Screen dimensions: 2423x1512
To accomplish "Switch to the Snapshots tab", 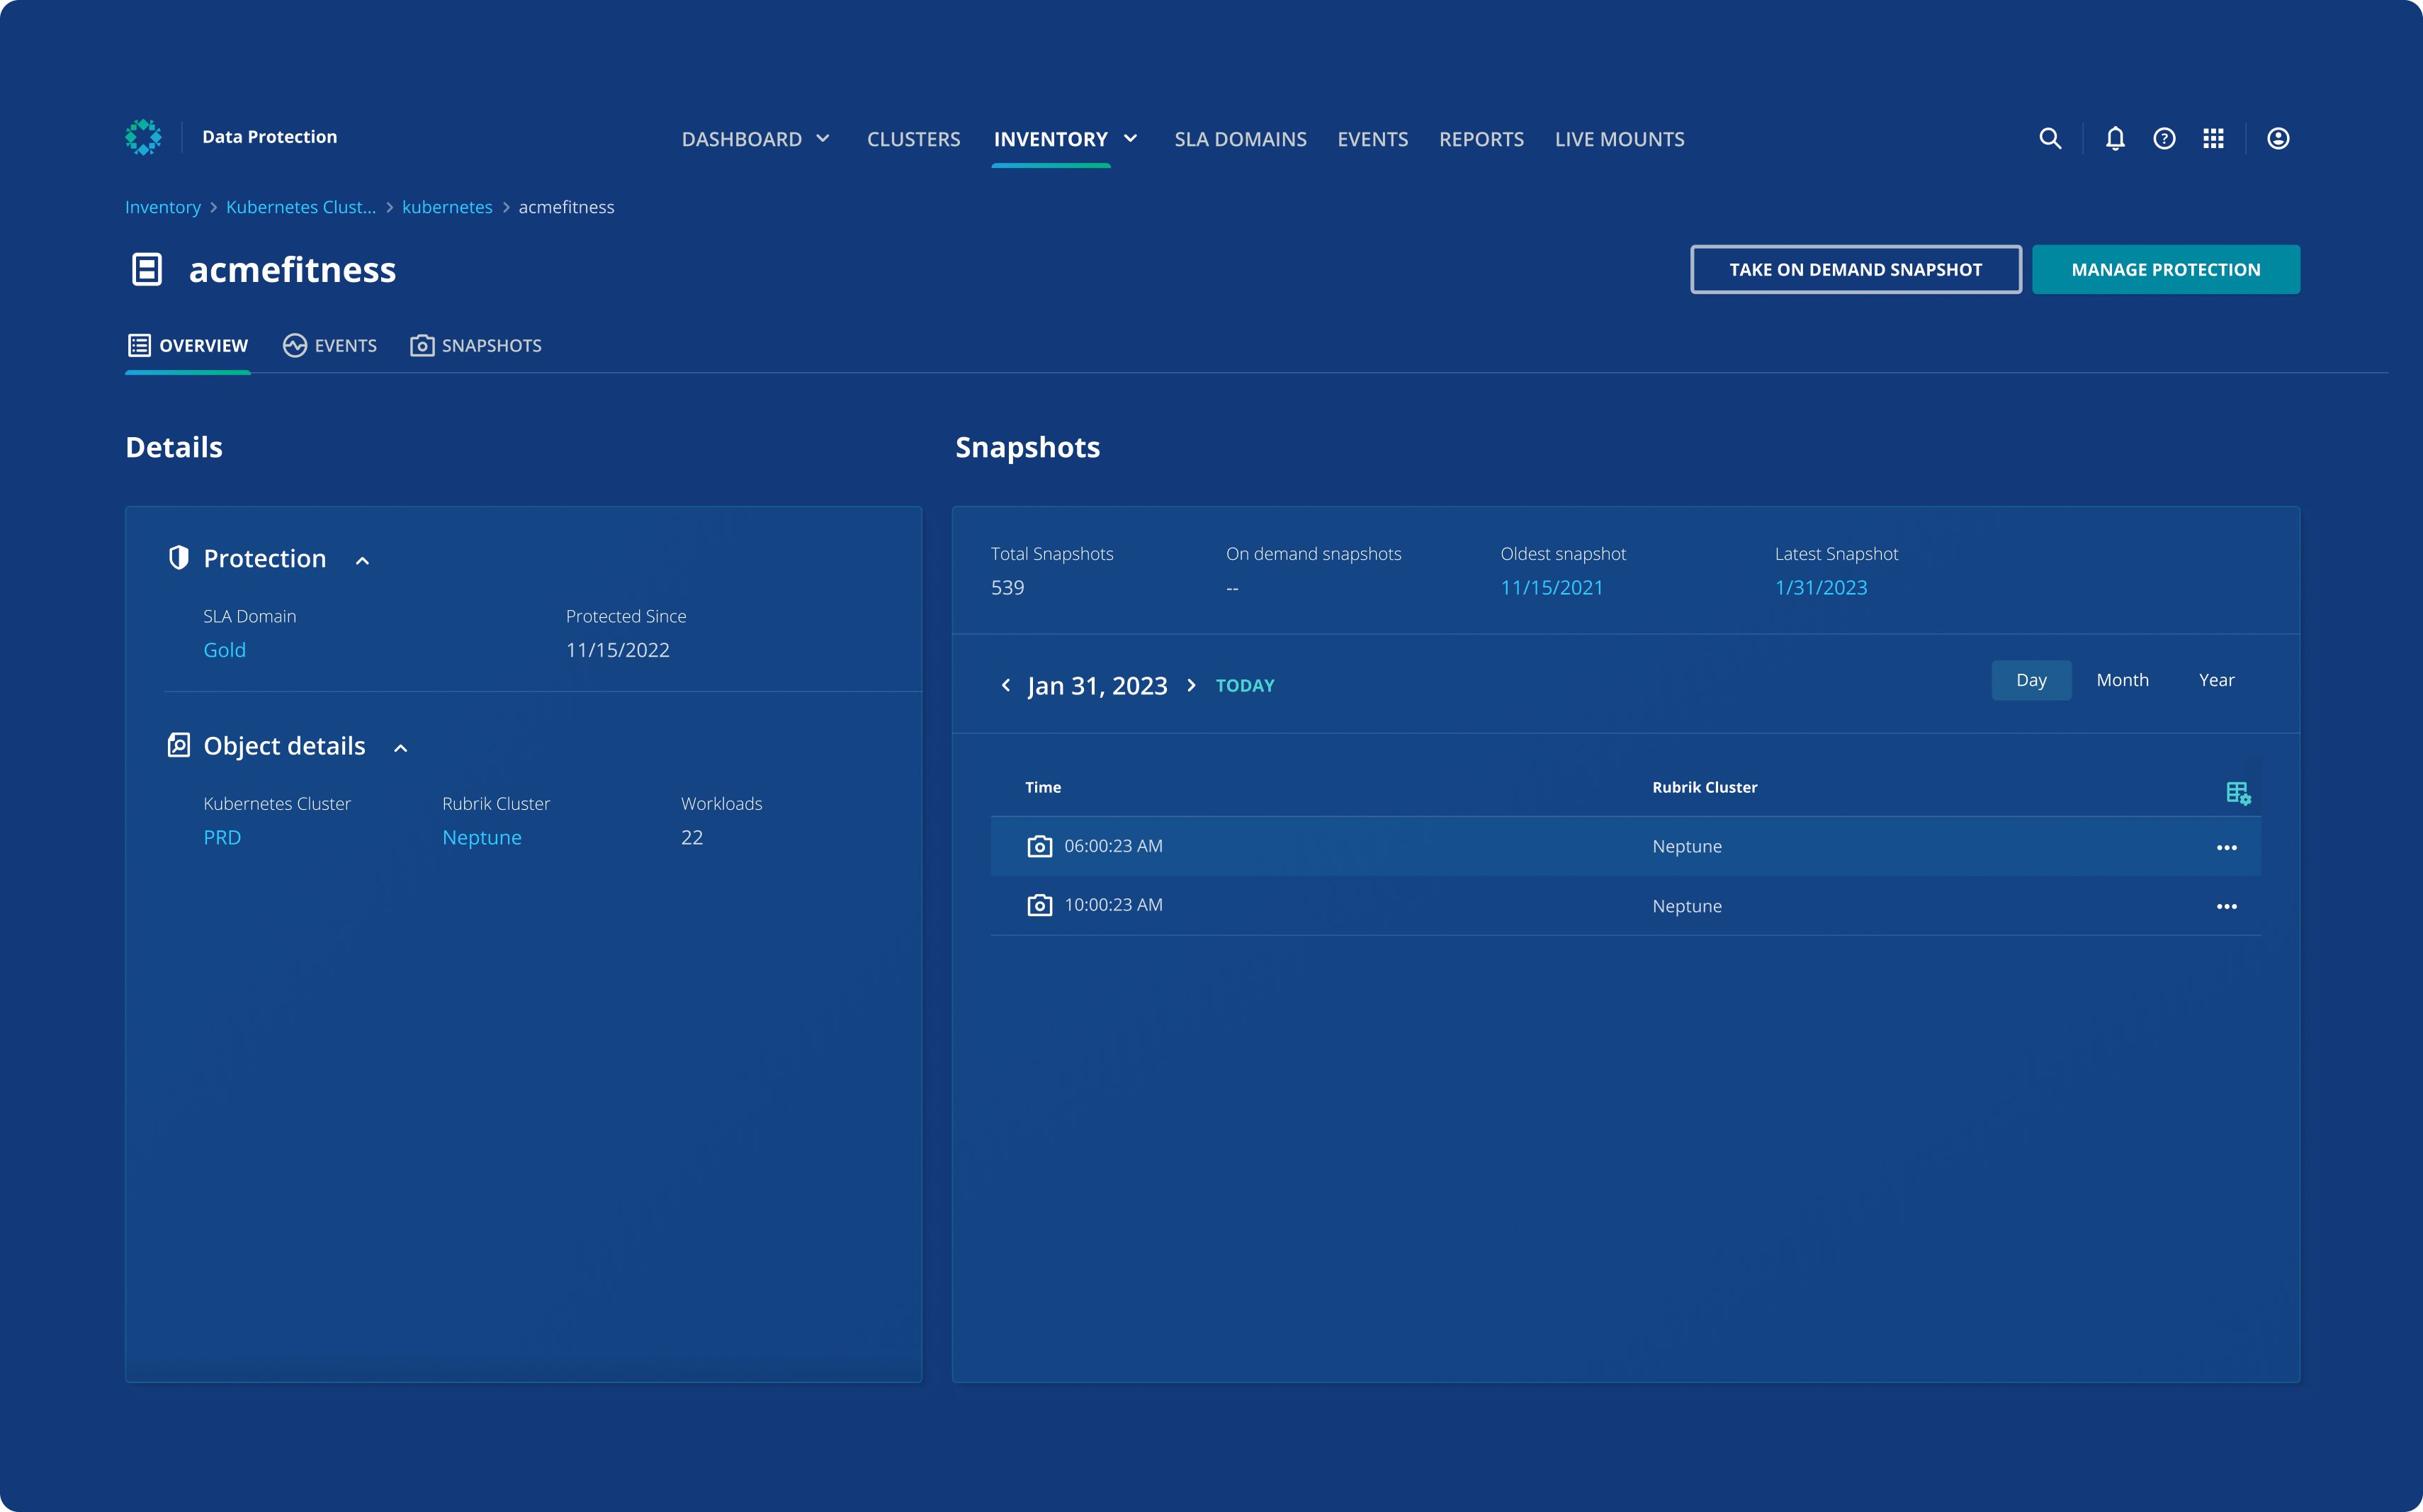I will [x=476, y=345].
